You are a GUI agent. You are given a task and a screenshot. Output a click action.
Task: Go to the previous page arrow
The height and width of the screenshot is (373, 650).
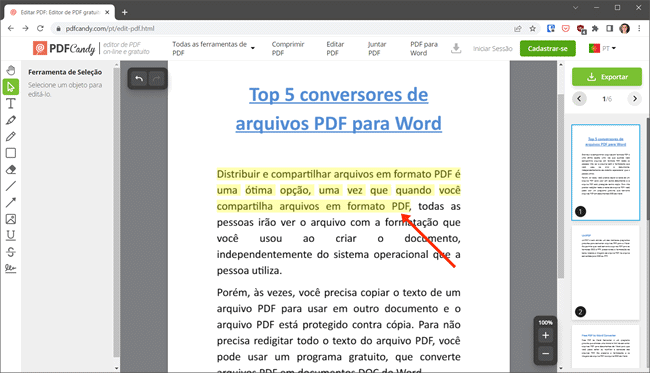coord(579,99)
